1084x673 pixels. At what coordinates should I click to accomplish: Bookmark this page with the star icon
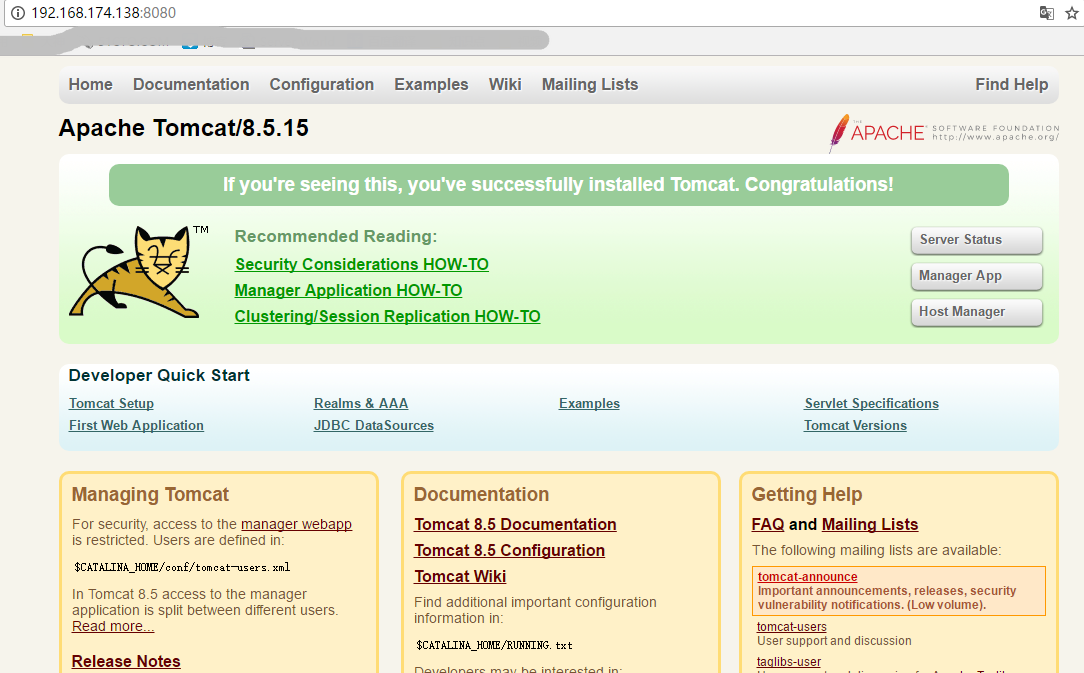(1072, 12)
